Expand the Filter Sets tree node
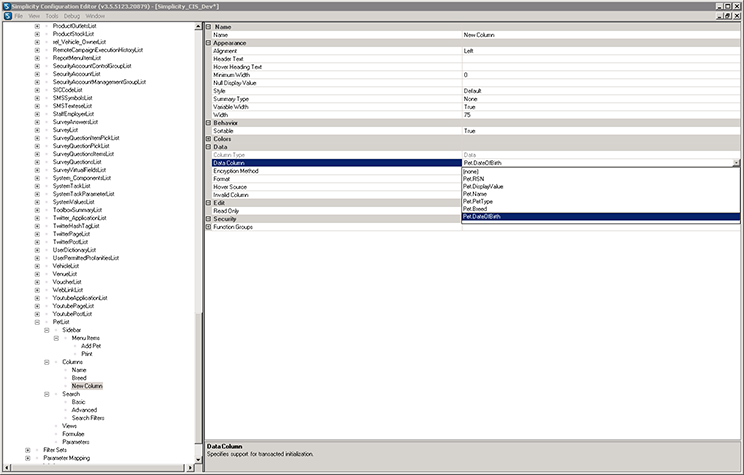 coord(28,450)
